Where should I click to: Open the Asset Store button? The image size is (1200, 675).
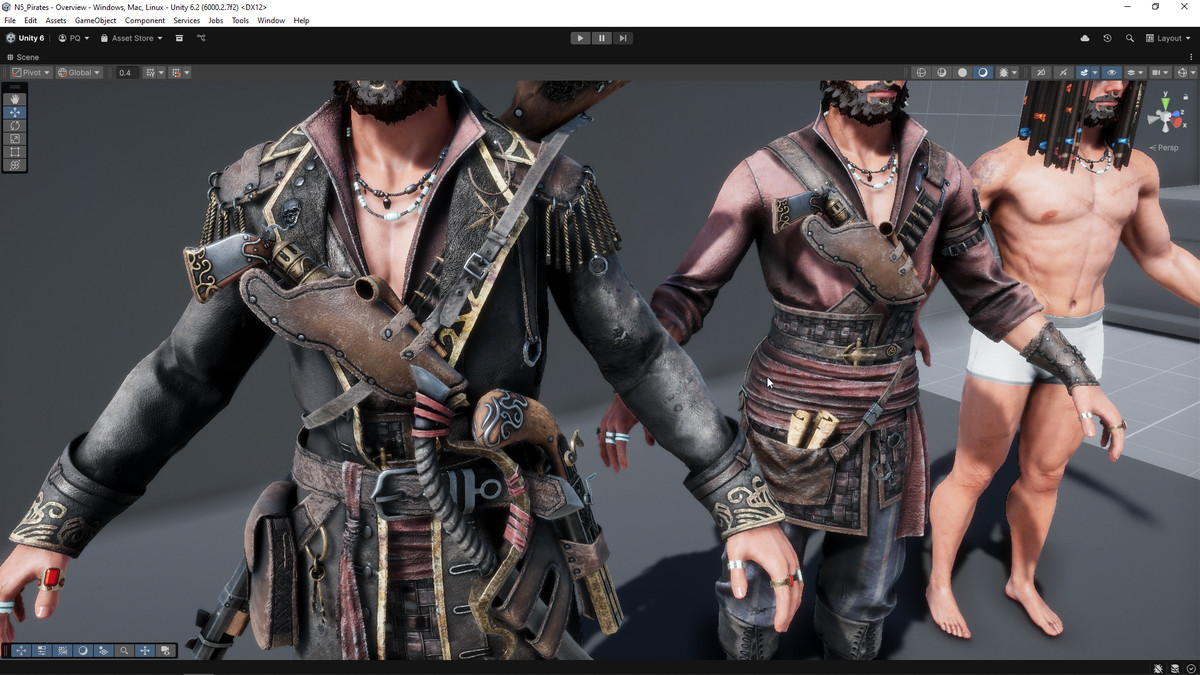click(132, 38)
